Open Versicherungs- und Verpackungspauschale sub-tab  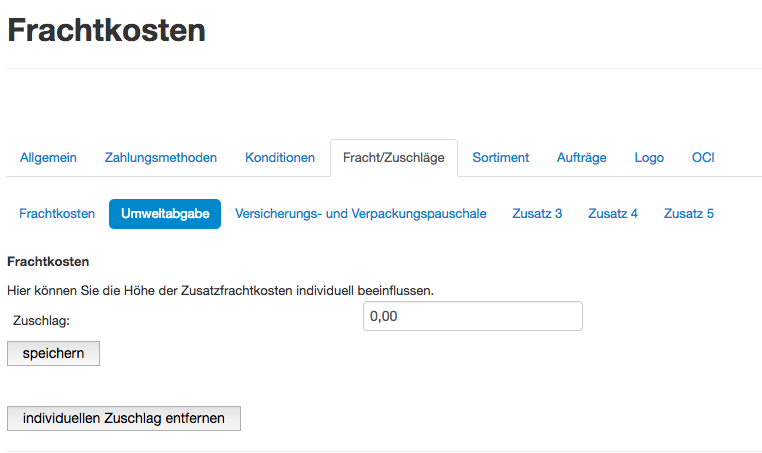[x=361, y=214]
